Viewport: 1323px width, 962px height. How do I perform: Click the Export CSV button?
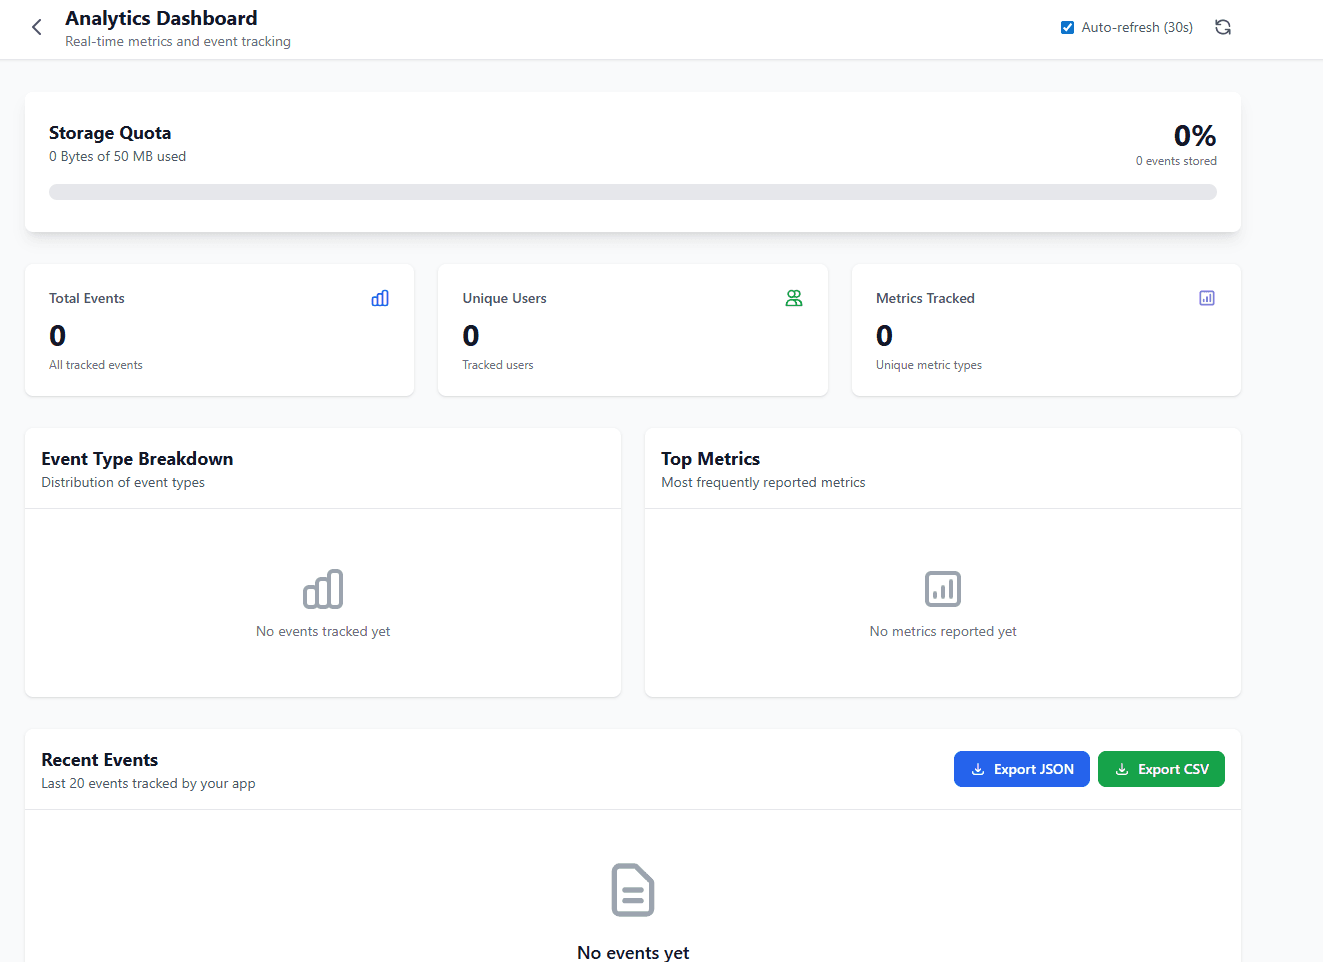tap(1161, 769)
